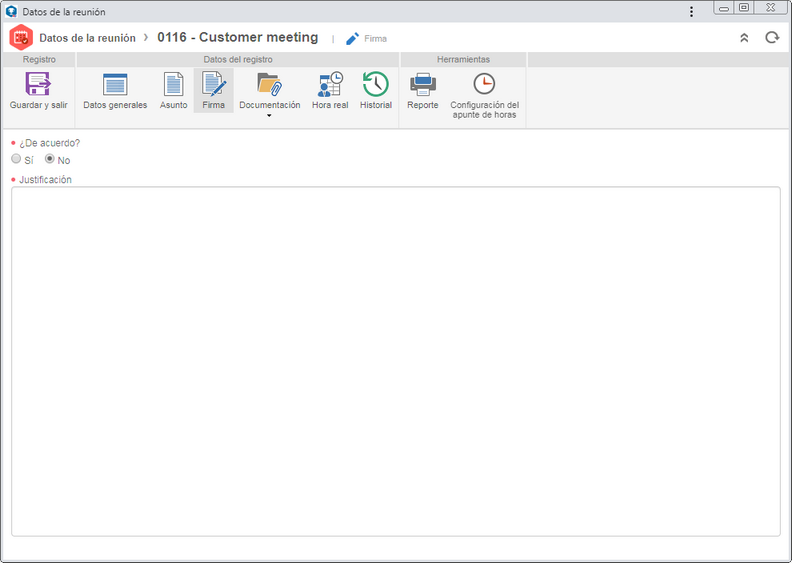Open the Hora real section
This screenshot has height=563, width=792.
[330, 91]
